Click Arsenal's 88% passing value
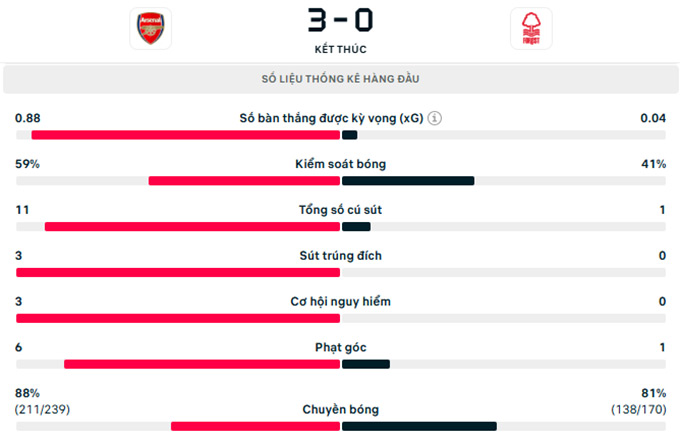Screen dimensions: 680x439 click(27, 393)
